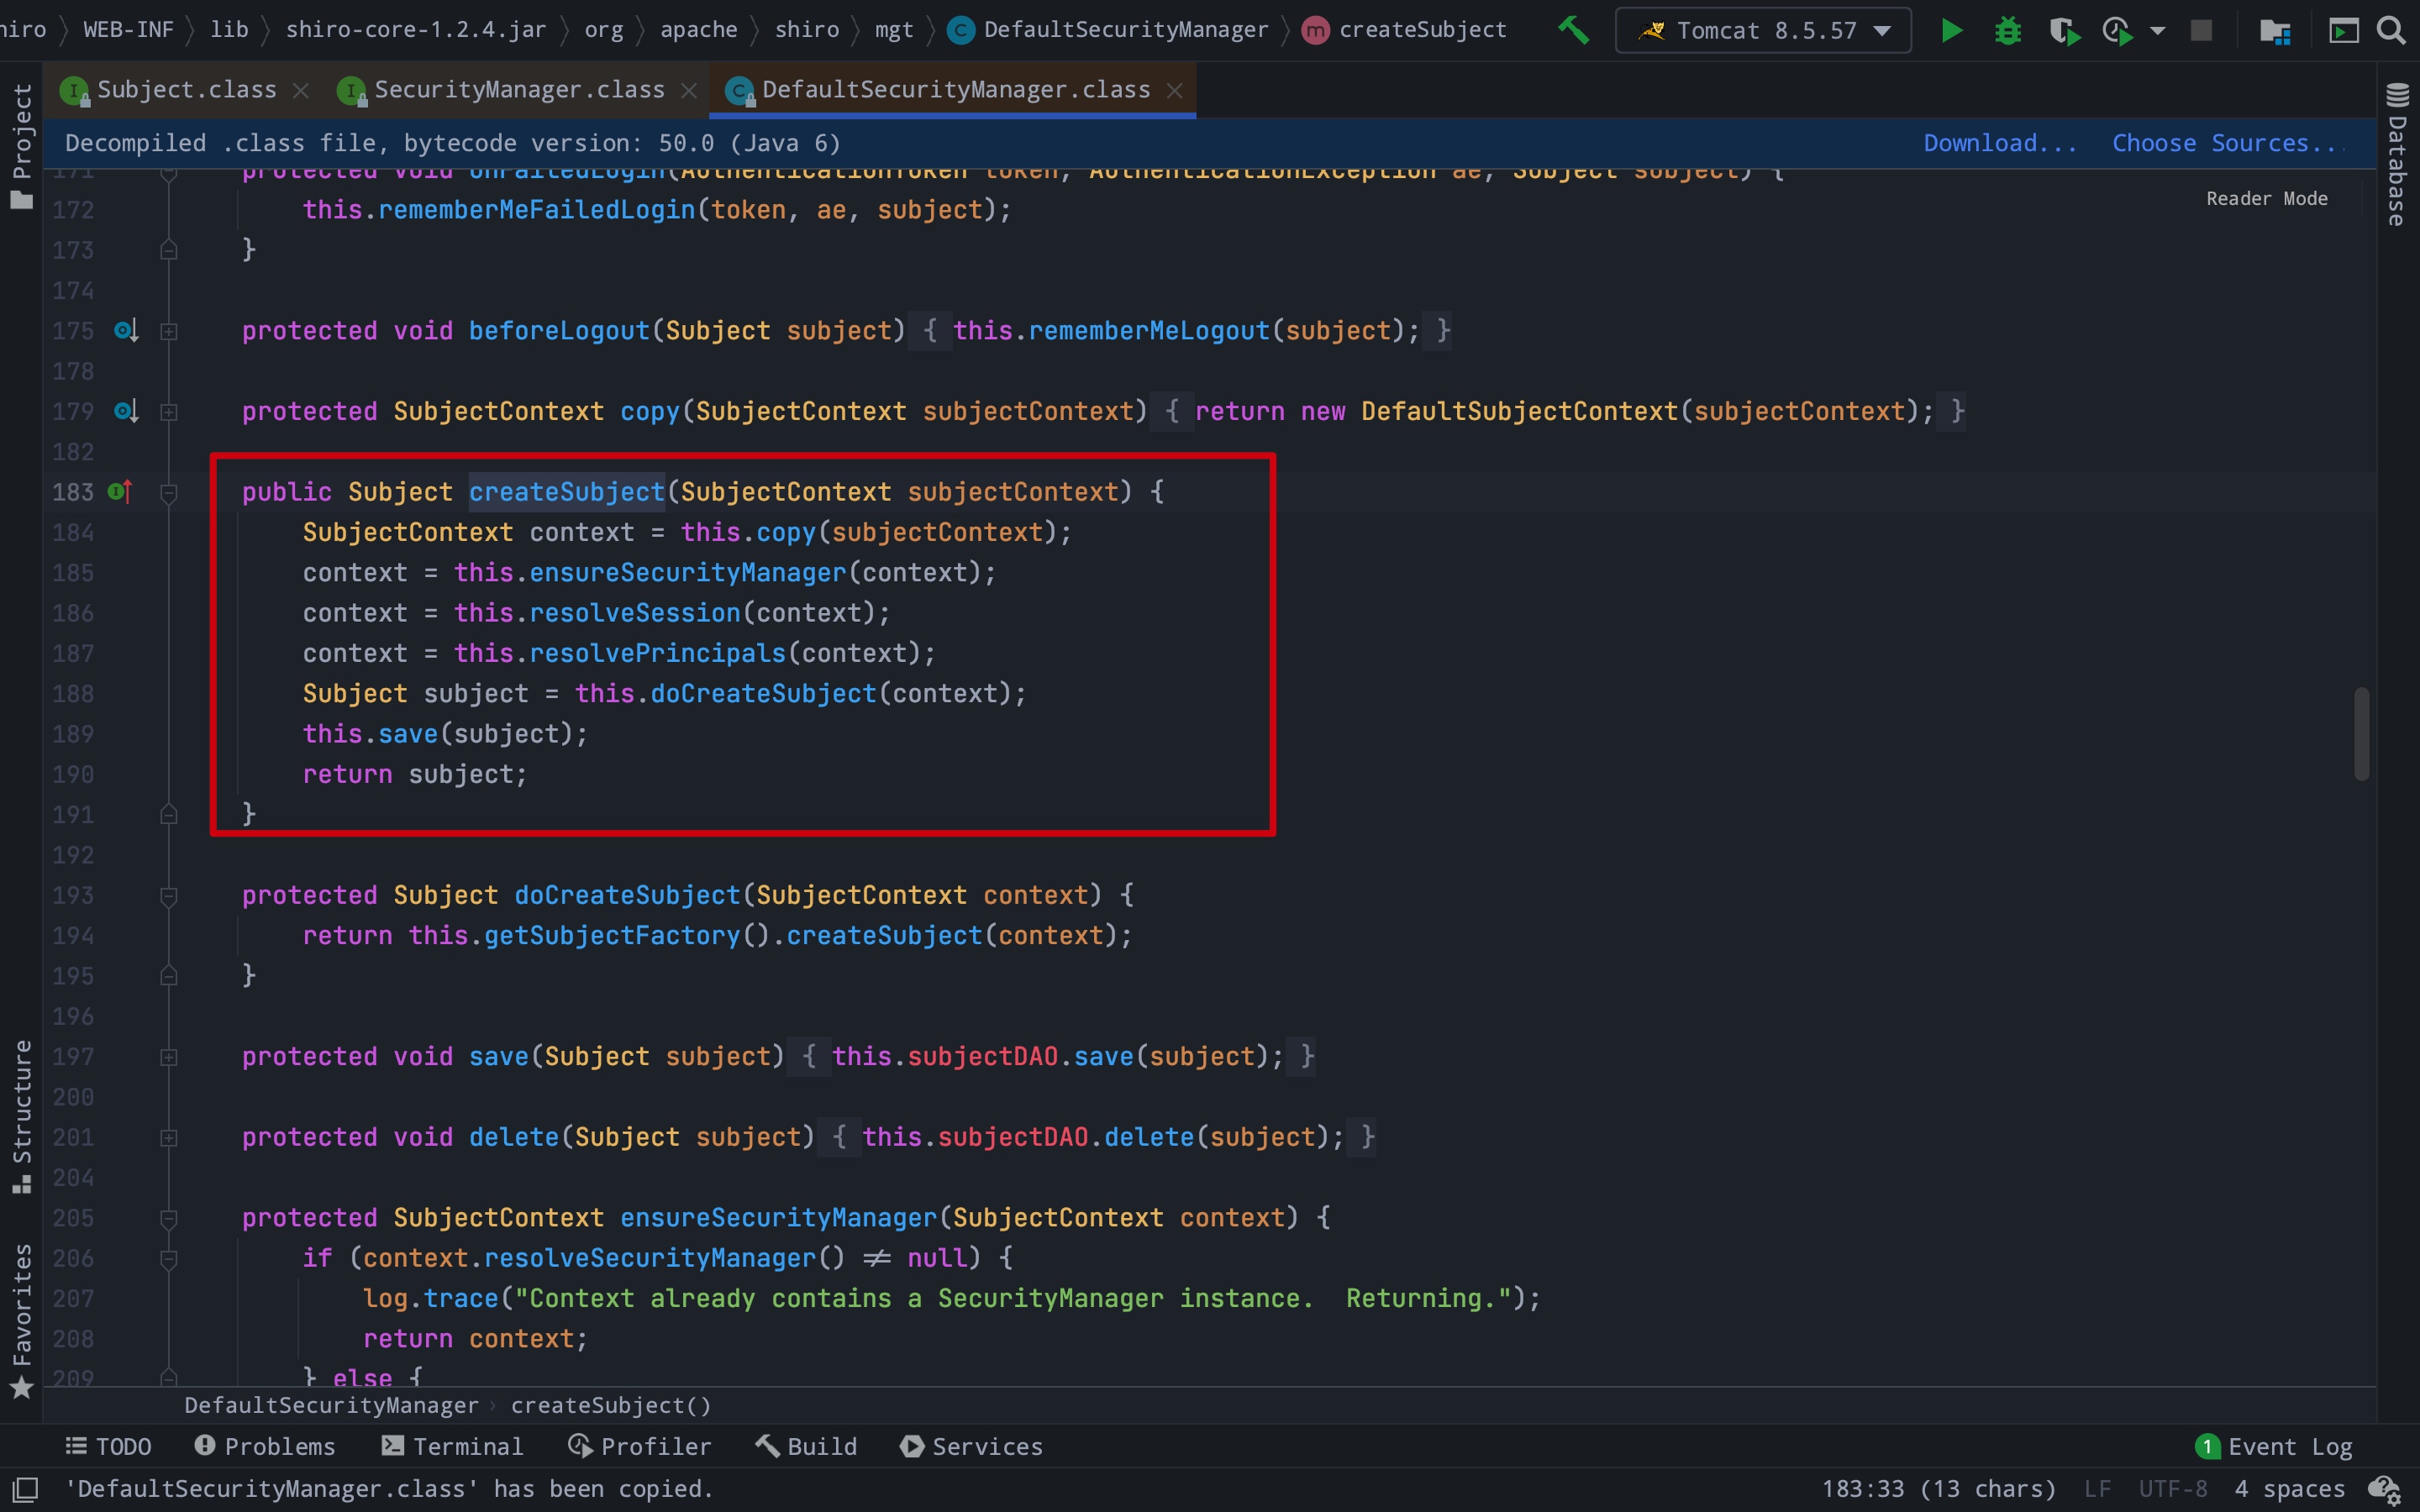Open the Project tool window
The image size is (2420, 1512).
point(21,146)
